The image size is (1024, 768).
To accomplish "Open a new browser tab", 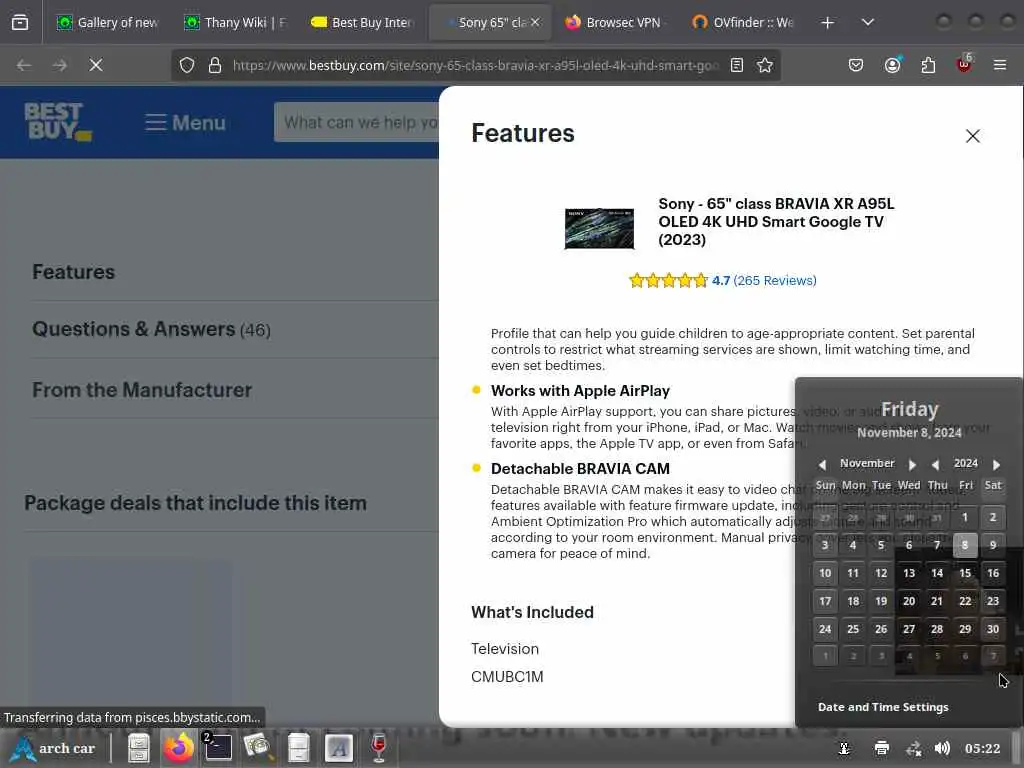I will click(827, 23).
